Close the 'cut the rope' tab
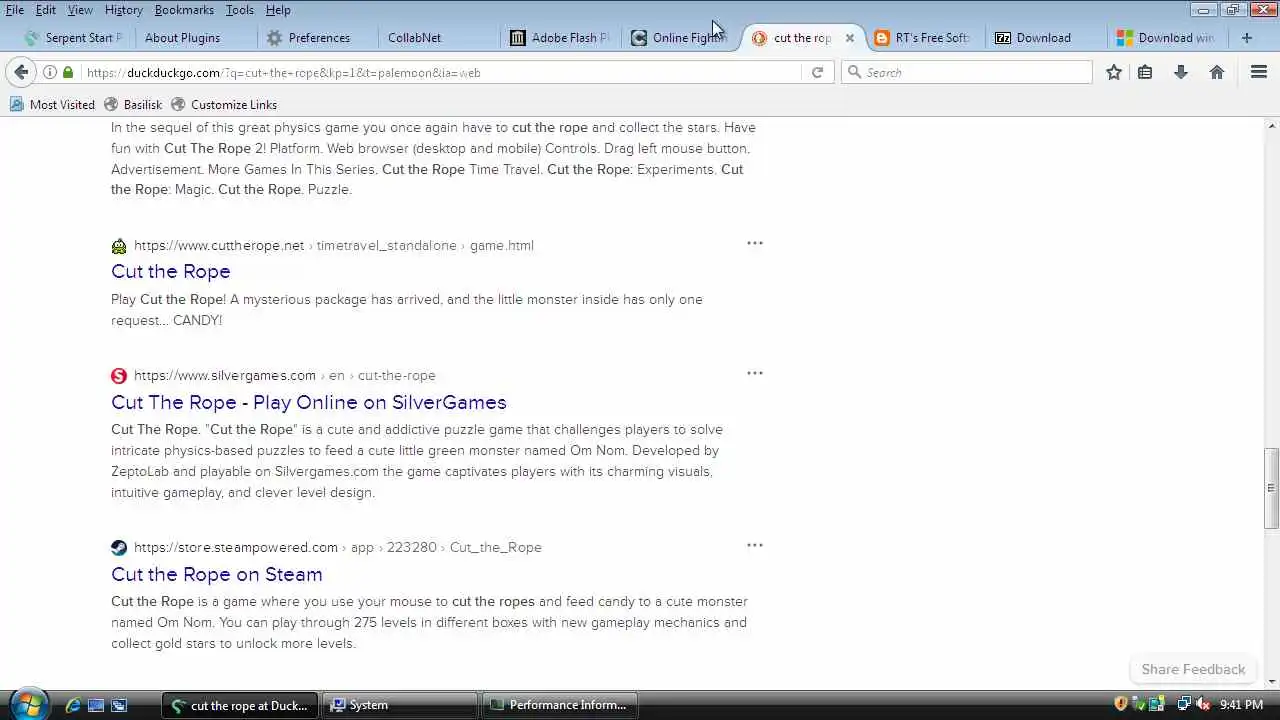The width and height of the screenshot is (1280, 720). click(849, 38)
